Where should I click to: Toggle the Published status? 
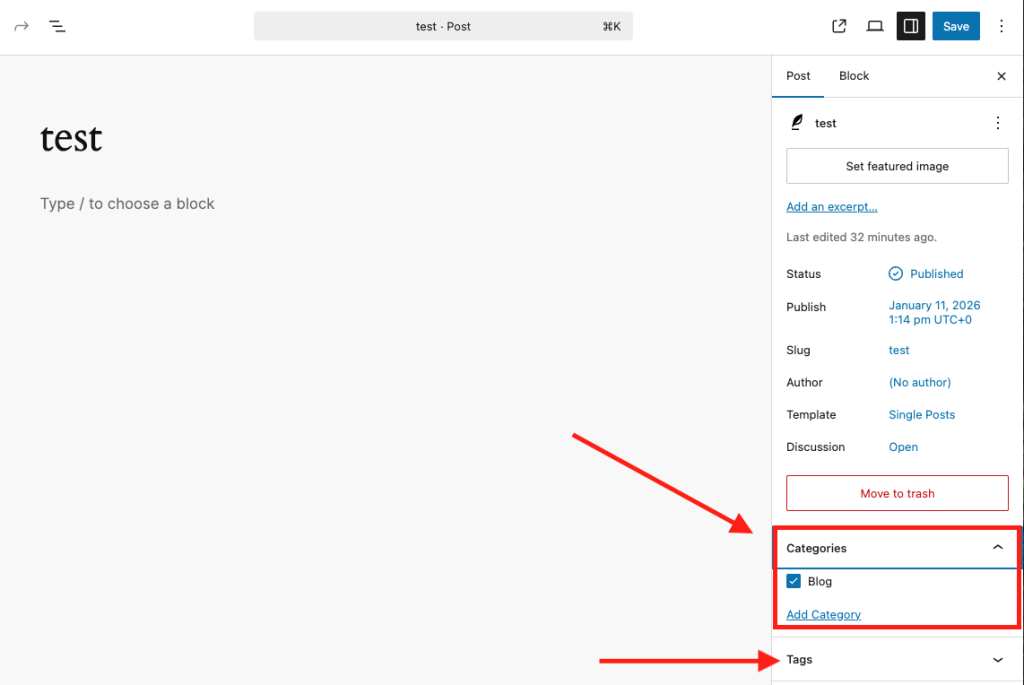936,273
